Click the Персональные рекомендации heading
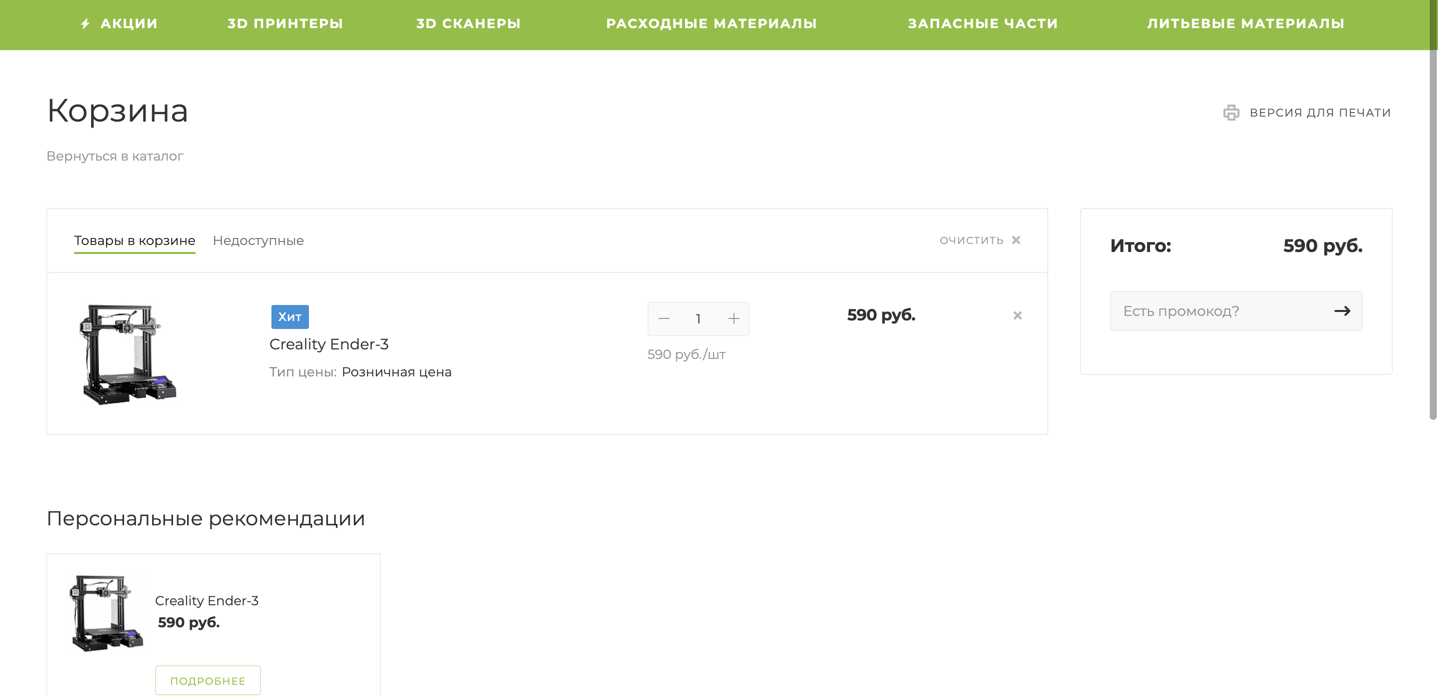This screenshot has height=696, width=1439. [x=206, y=518]
